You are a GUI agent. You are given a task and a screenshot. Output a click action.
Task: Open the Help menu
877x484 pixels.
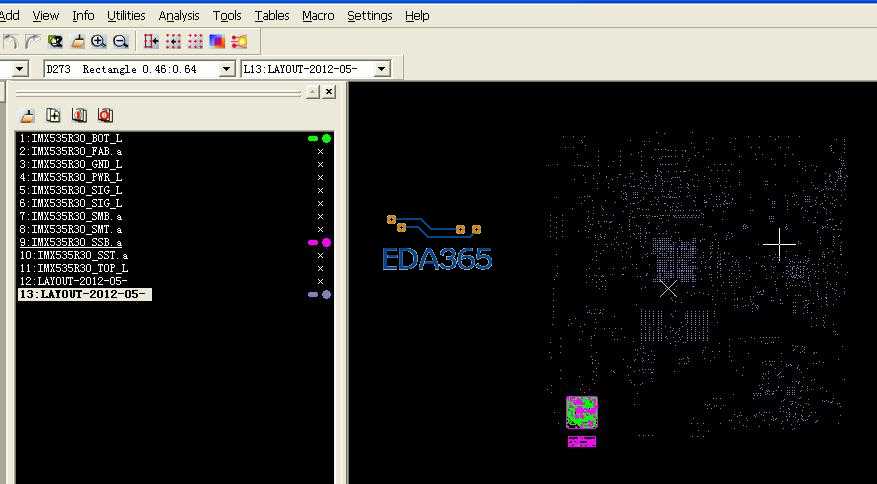(x=417, y=16)
